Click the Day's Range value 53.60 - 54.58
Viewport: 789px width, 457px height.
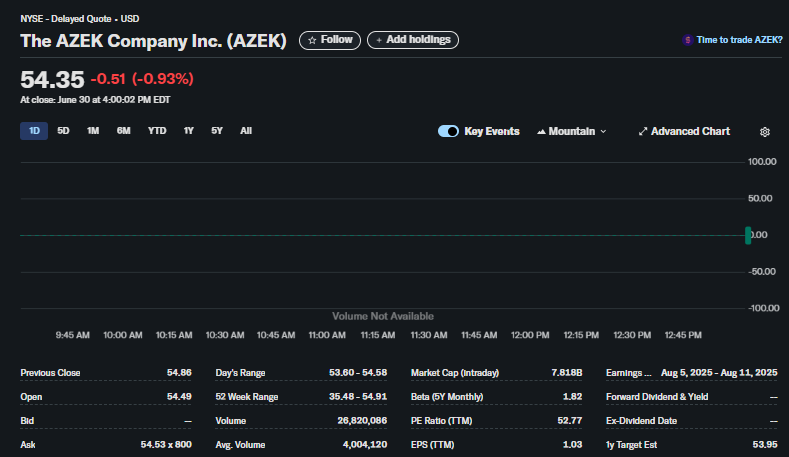point(358,373)
